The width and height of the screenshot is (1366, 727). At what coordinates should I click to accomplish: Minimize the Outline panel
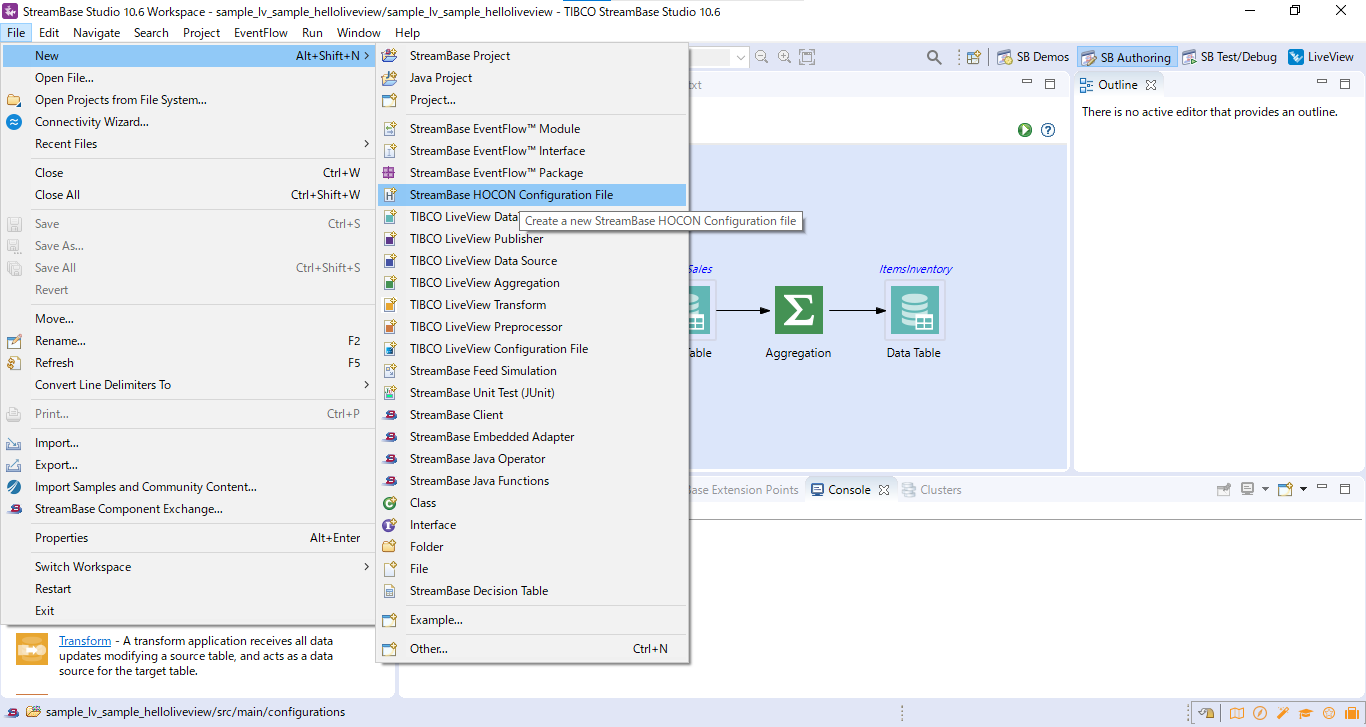click(x=1322, y=84)
